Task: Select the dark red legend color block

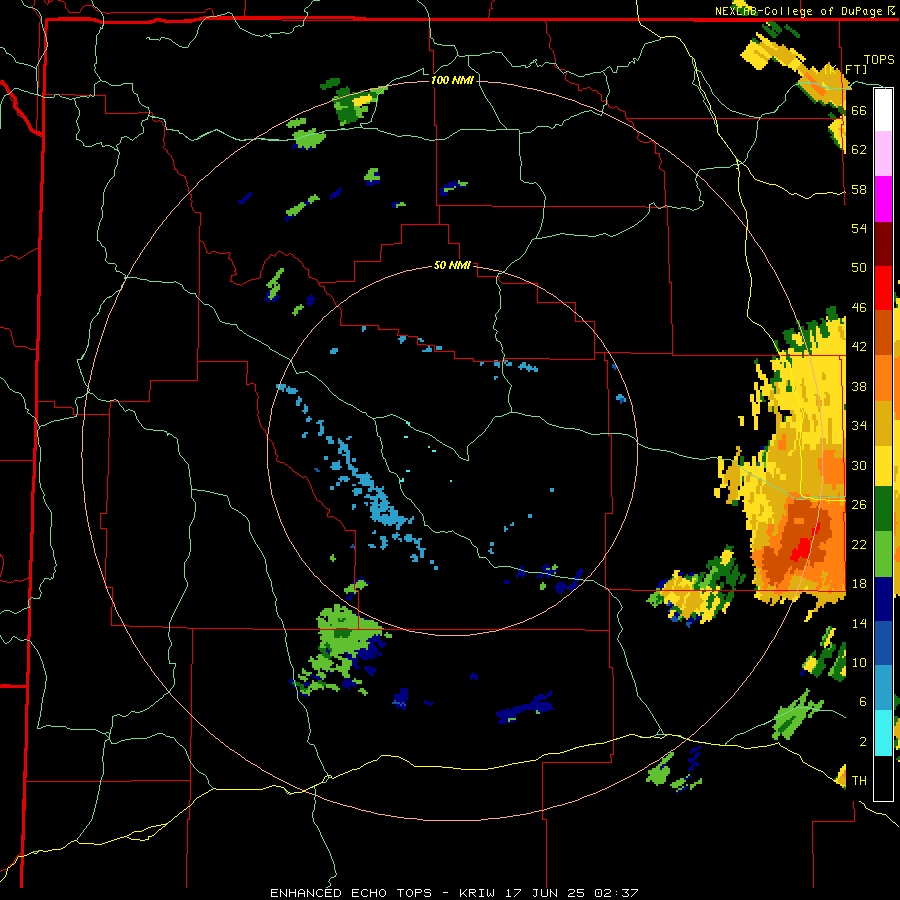Action: (x=883, y=244)
